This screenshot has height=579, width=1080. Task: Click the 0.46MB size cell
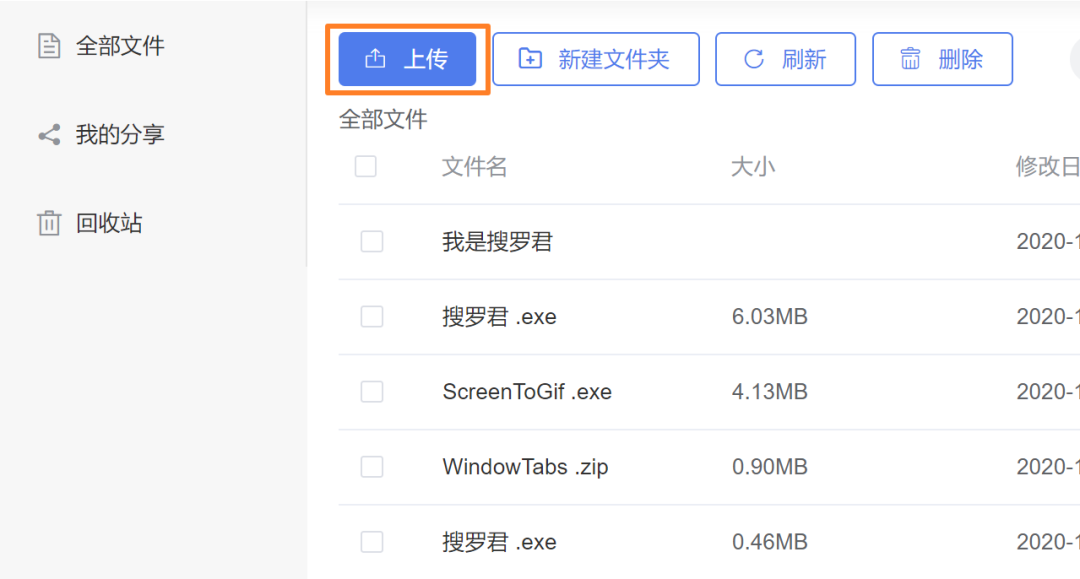point(769,542)
